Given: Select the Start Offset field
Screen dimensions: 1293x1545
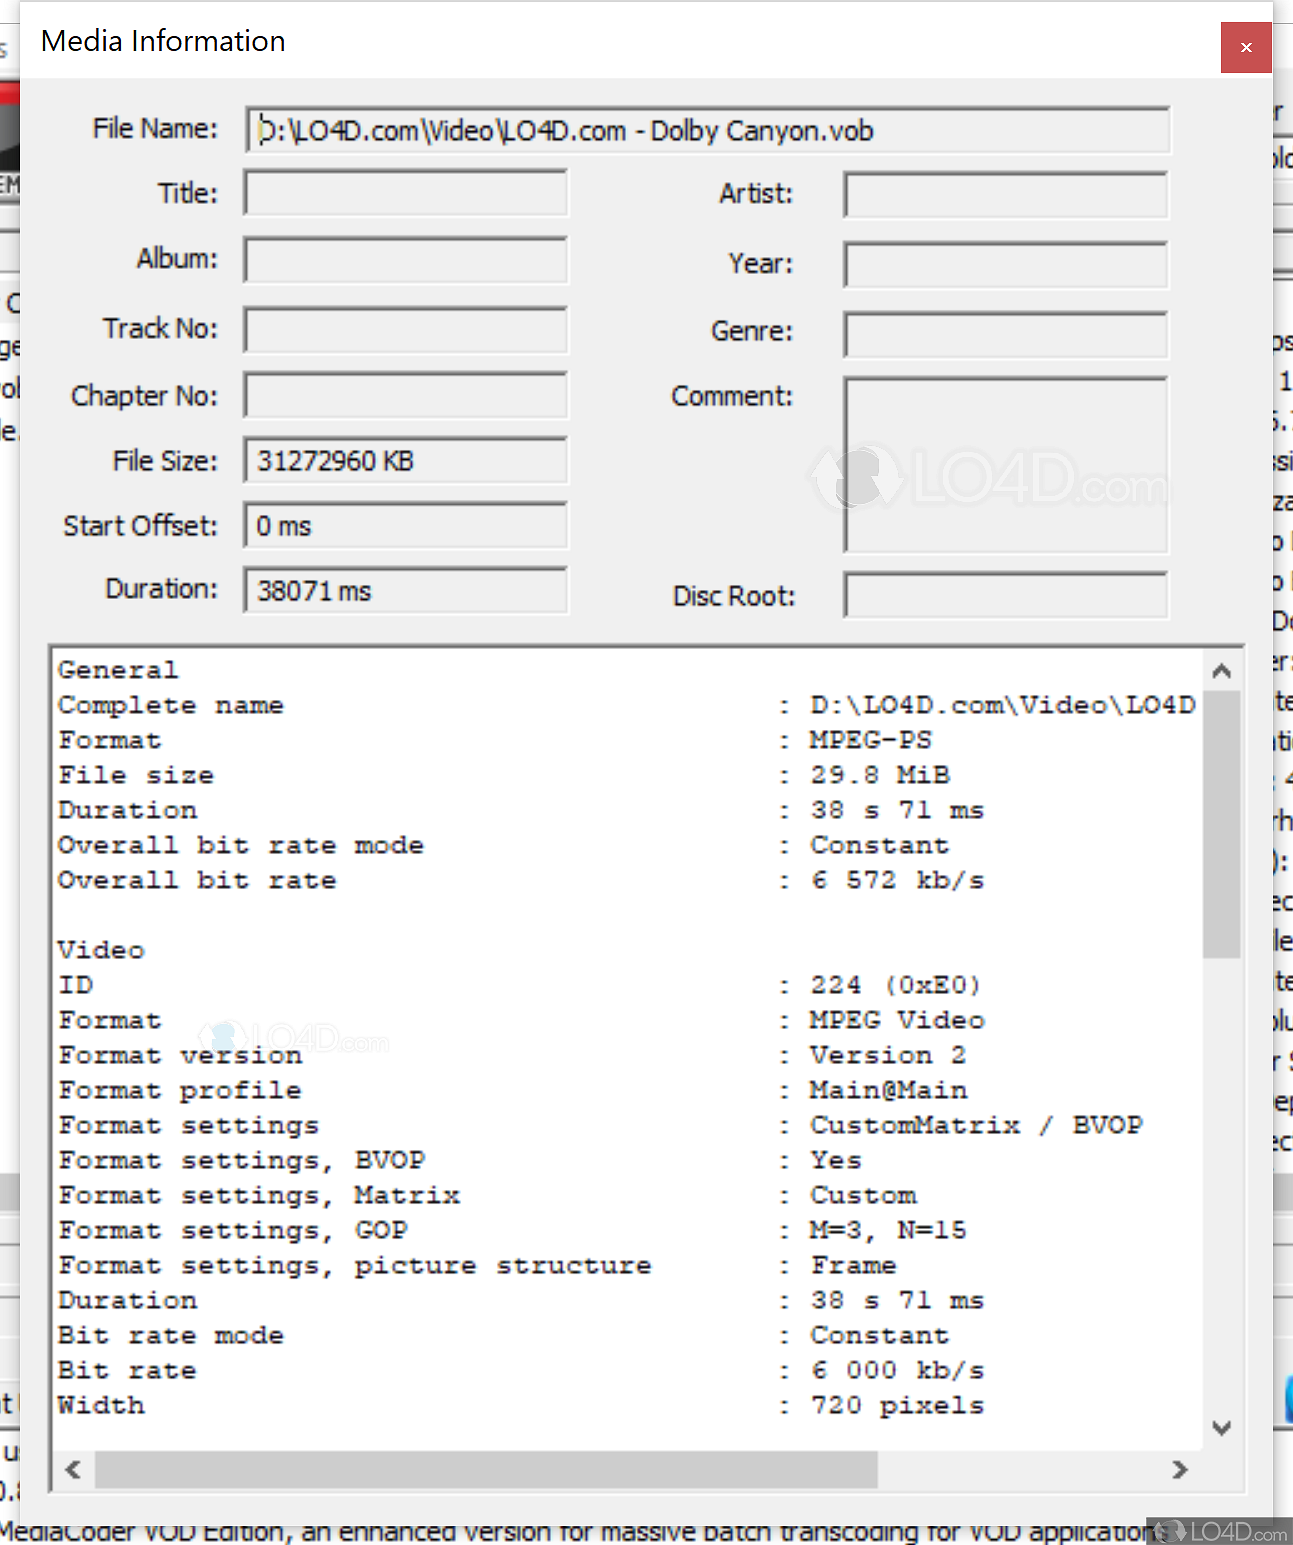Looking at the screenshot, I should (405, 526).
